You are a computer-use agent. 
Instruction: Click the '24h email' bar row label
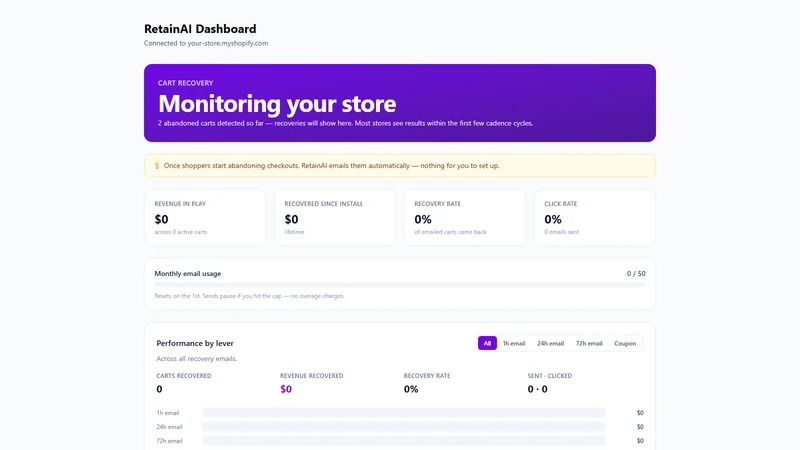click(x=169, y=427)
